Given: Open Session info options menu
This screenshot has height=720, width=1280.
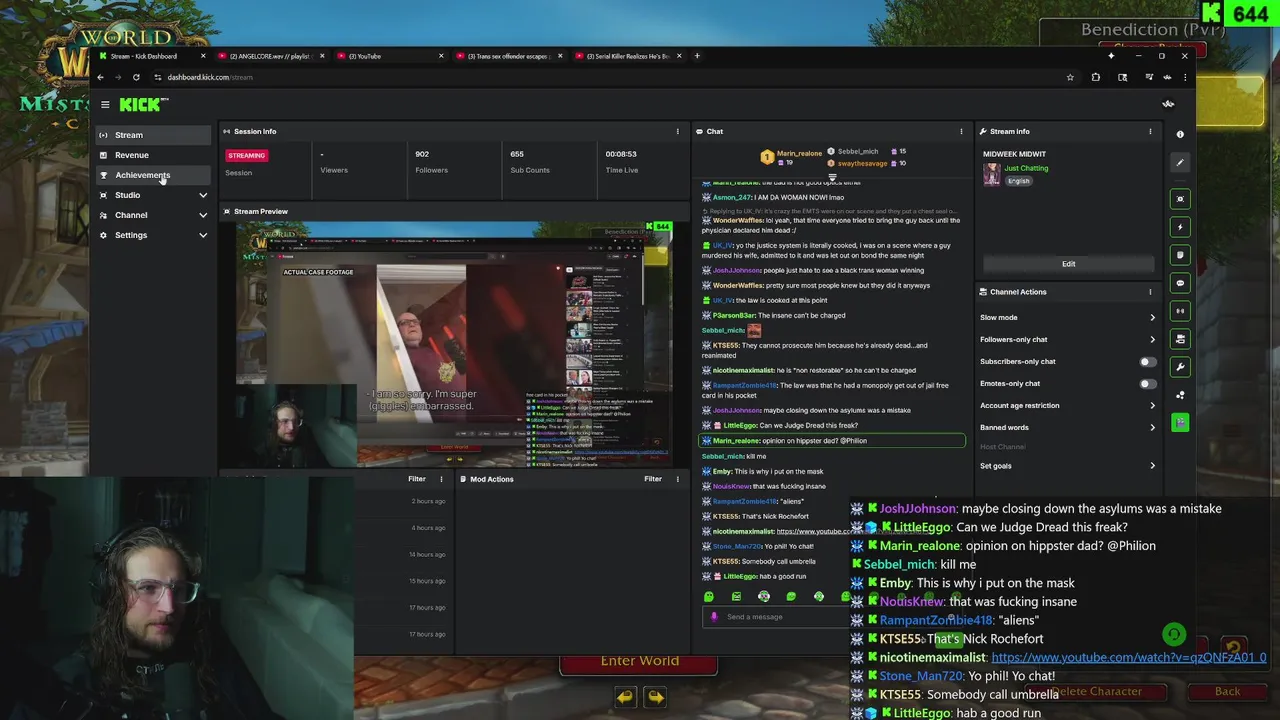Looking at the screenshot, I should point(677,131).
